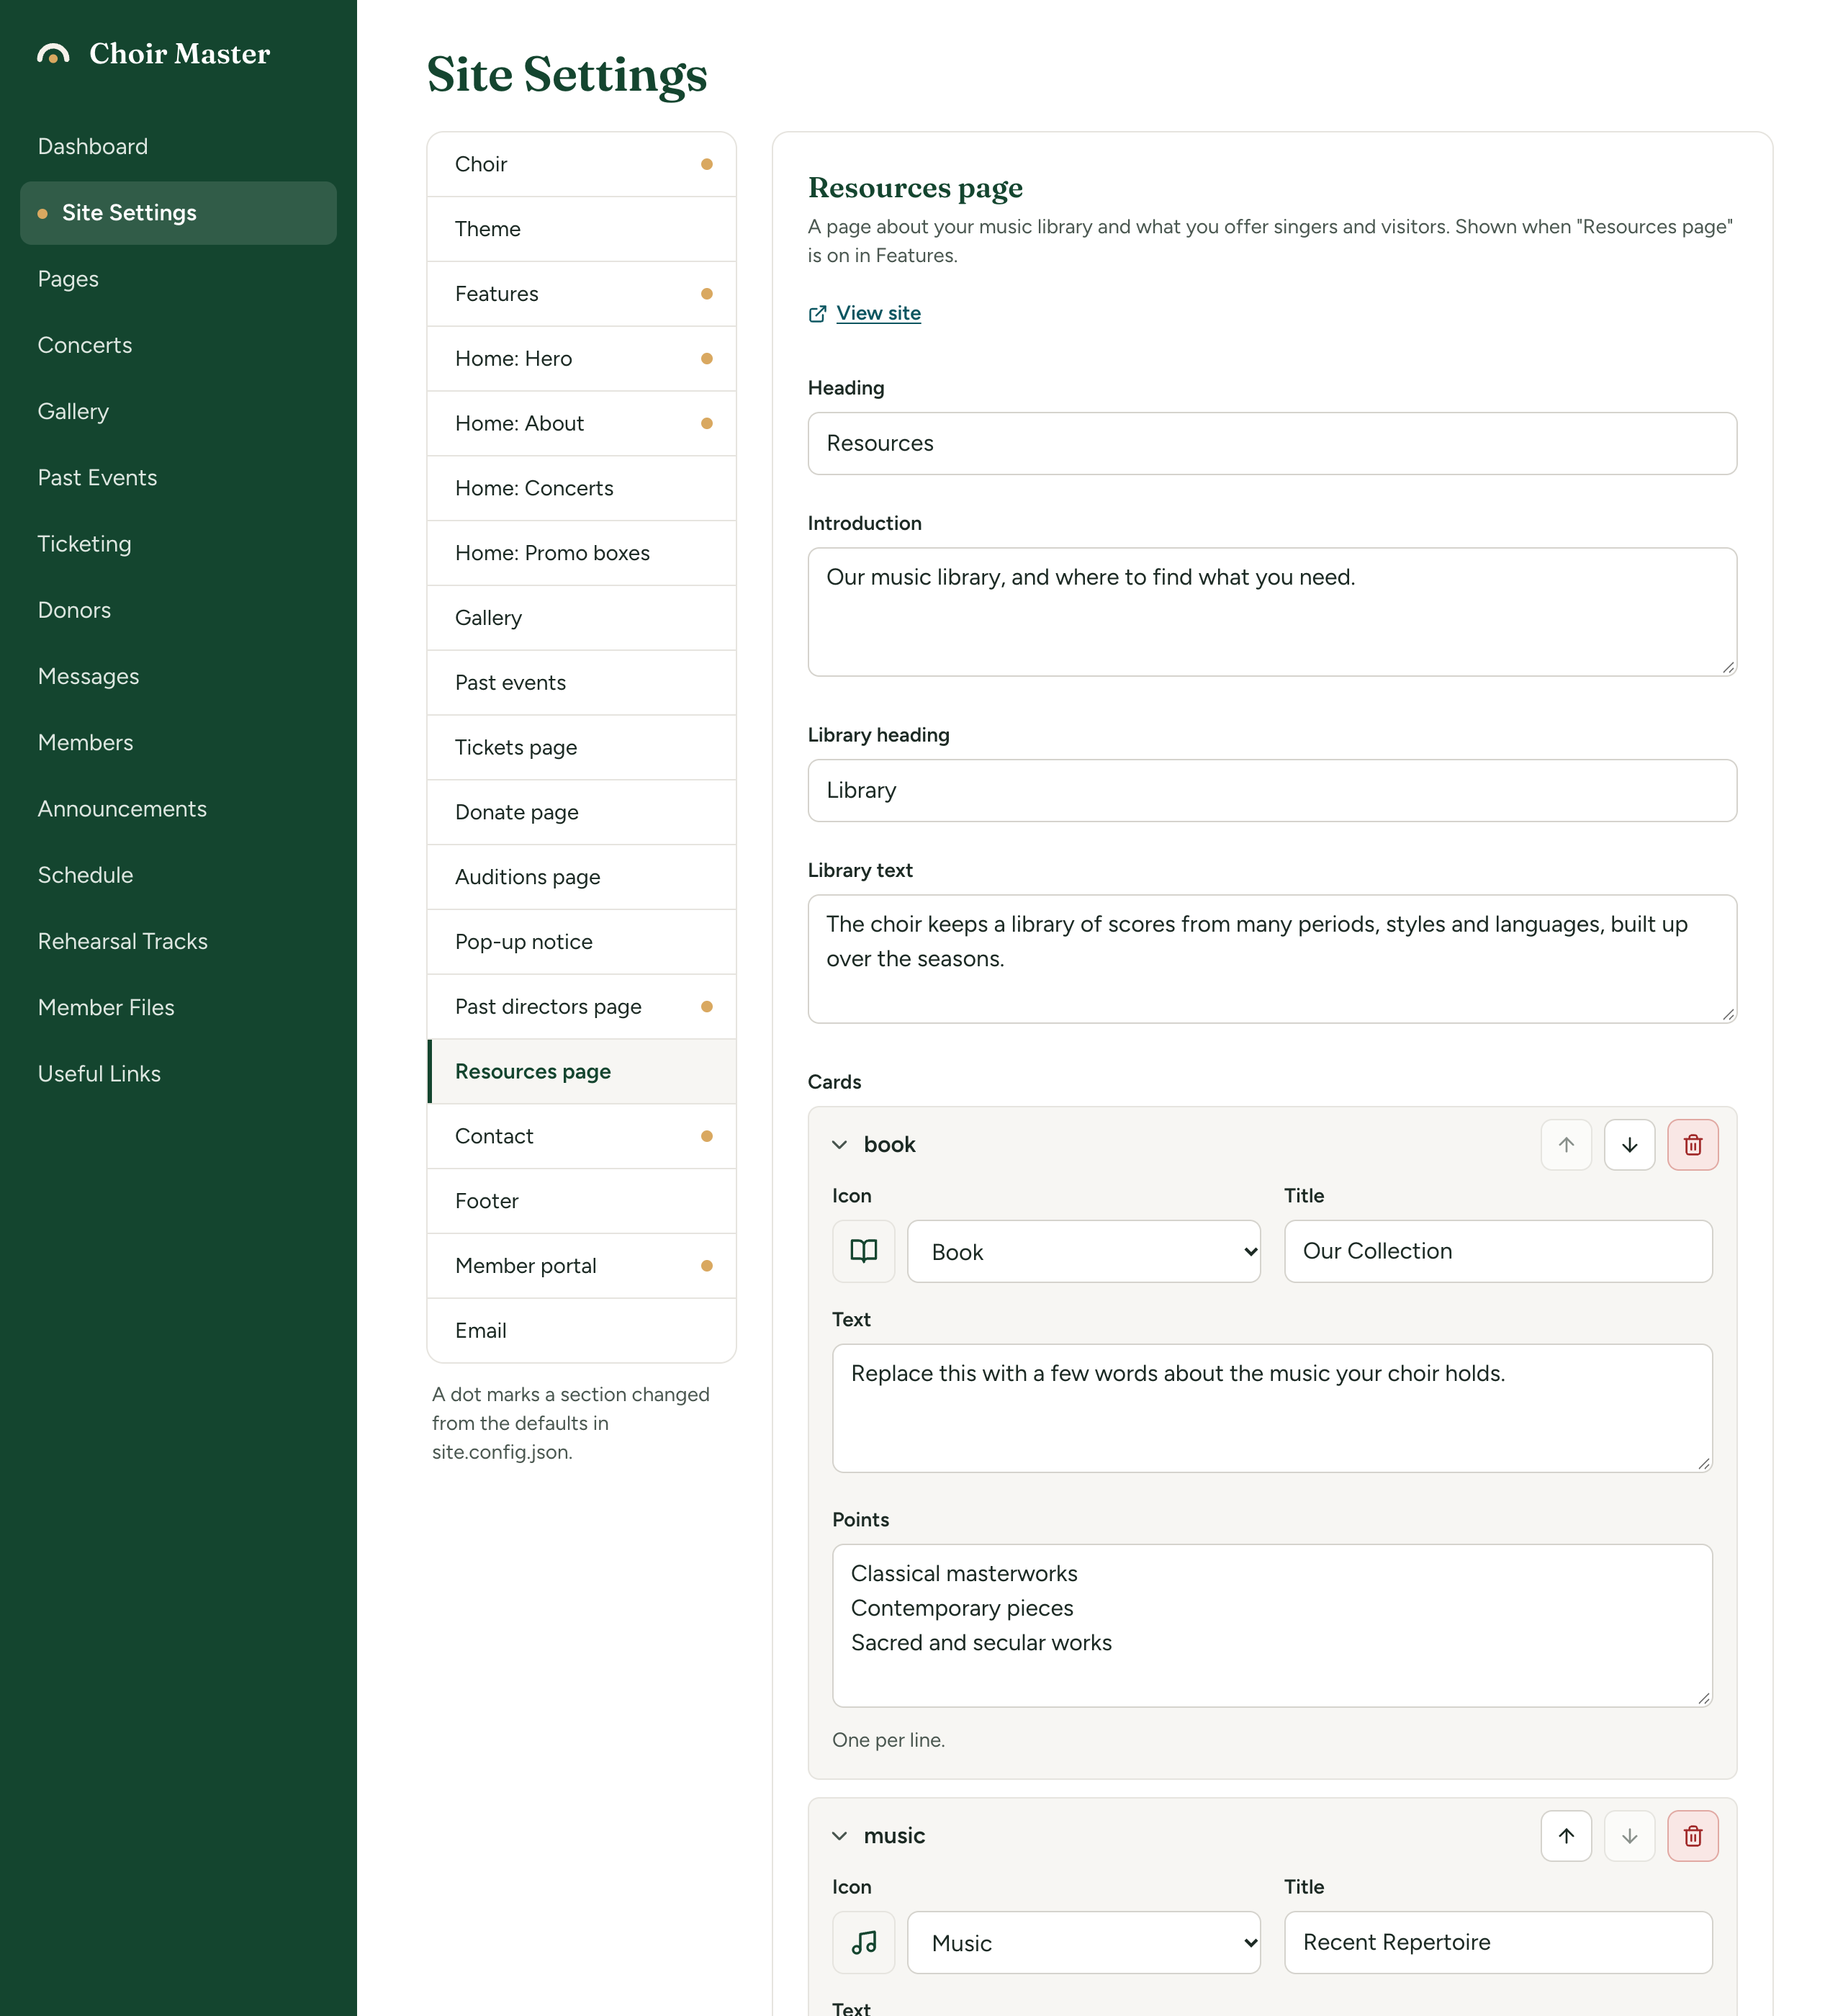Viewport: 1843px width, 2016px height.
Task: Click the Choir Master logo icon
Action: 53,54
